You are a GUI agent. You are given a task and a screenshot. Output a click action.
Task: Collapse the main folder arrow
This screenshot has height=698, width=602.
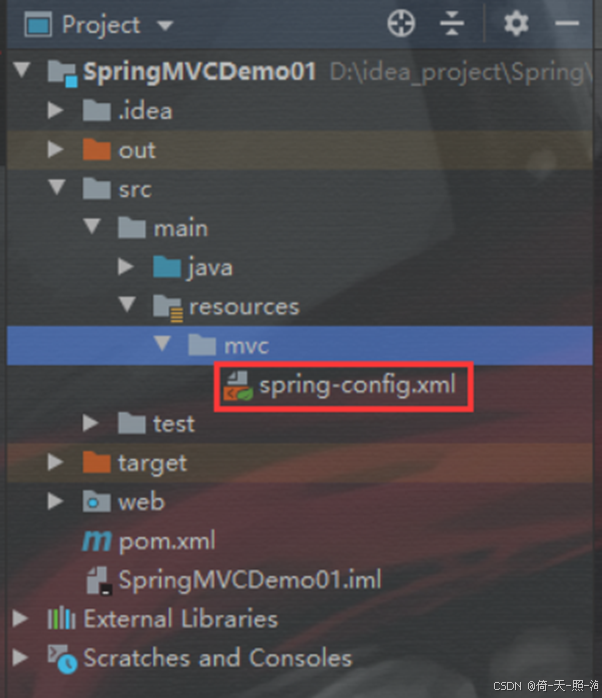pos(92,227)
